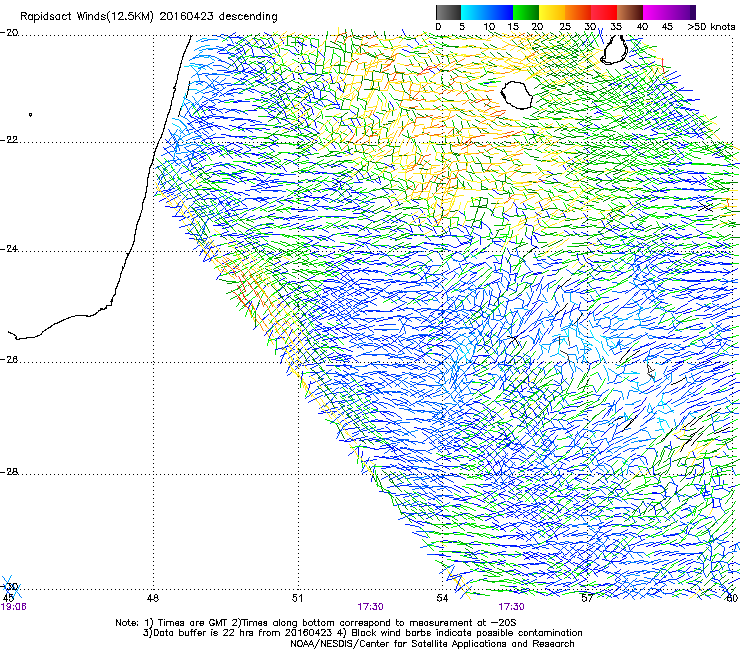Click the title 'Rapidscat Winds(12.5KM) 20160423 descending'

tap(149, 16)
